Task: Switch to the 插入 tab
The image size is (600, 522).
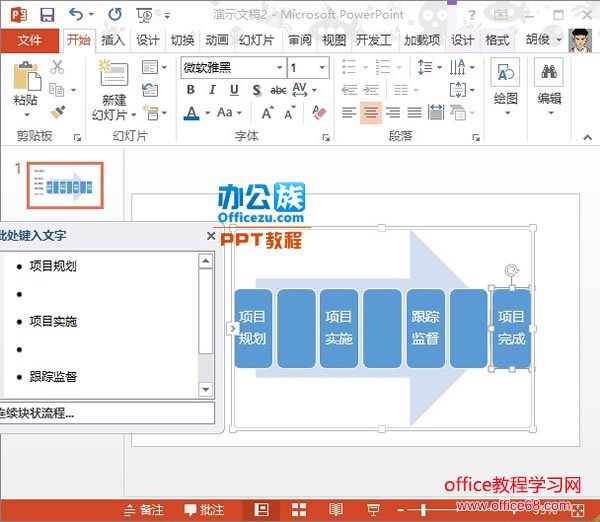Action: 113,40
